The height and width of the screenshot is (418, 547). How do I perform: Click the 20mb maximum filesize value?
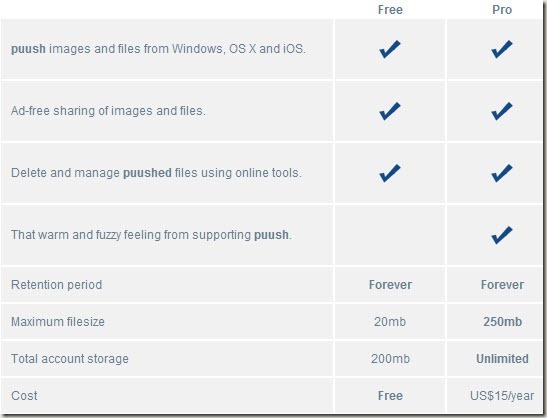[x=390, y=322]
